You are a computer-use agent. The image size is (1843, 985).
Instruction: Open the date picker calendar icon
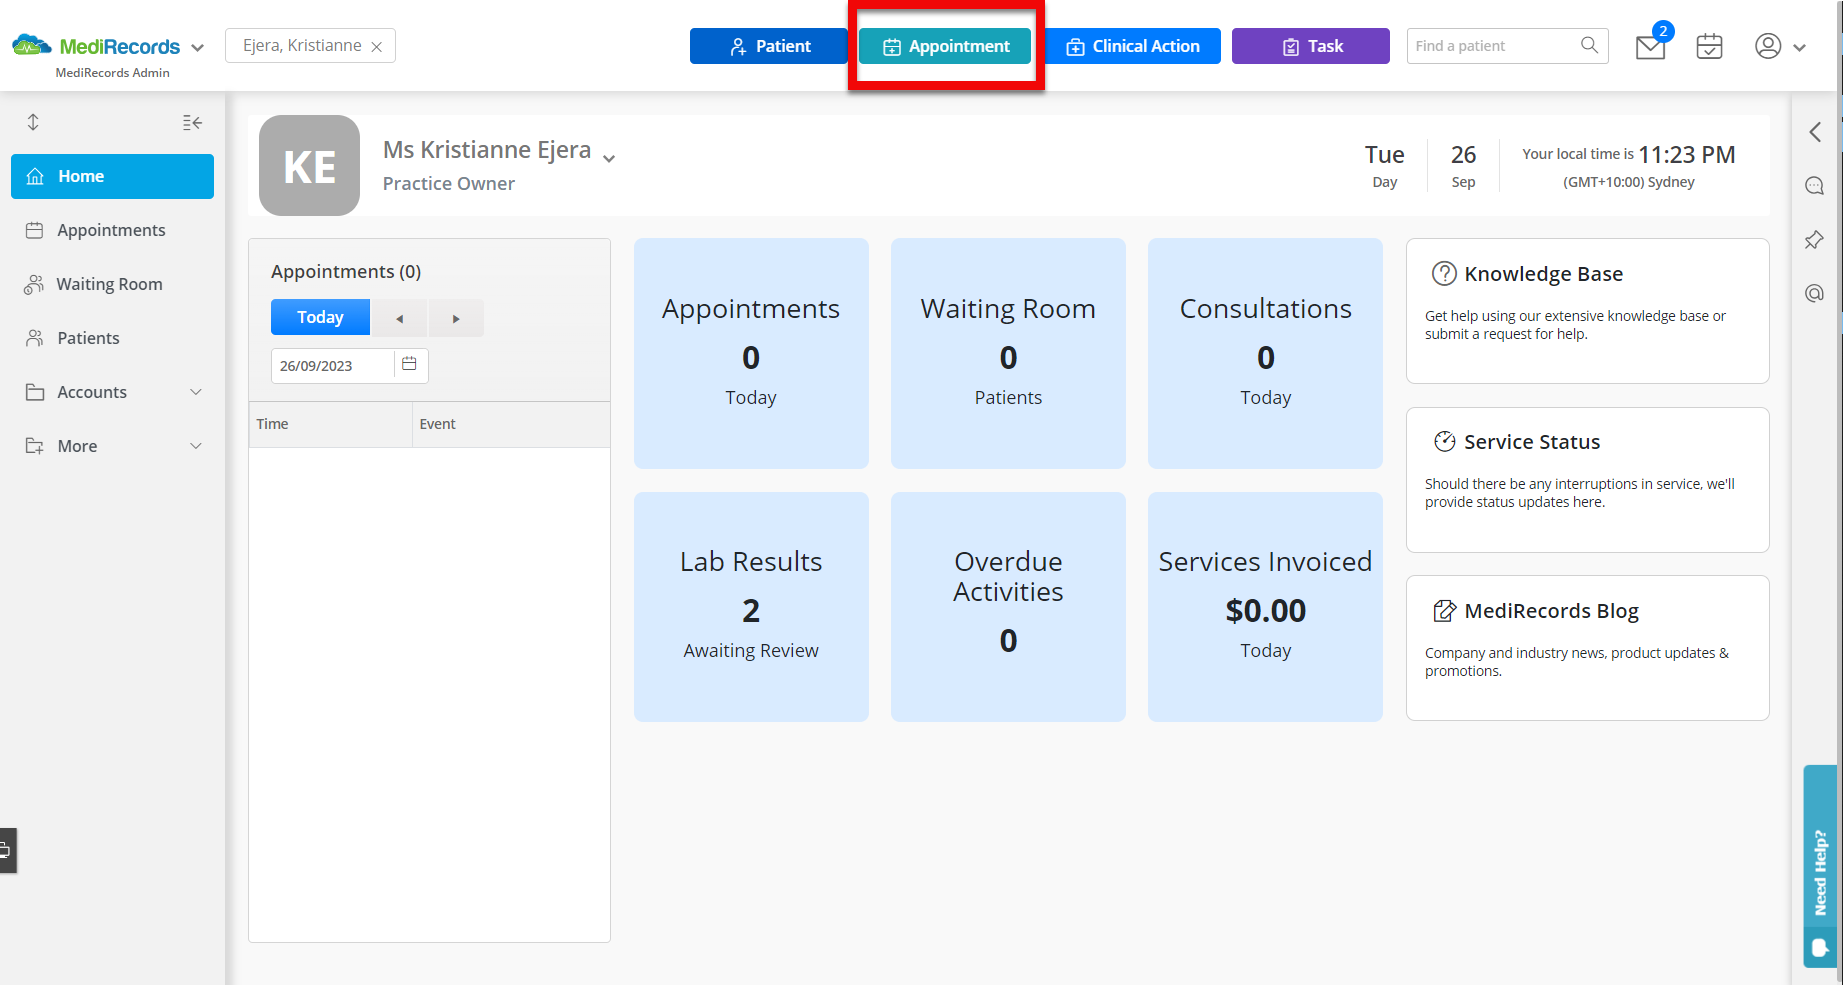(x=409, y=364)
